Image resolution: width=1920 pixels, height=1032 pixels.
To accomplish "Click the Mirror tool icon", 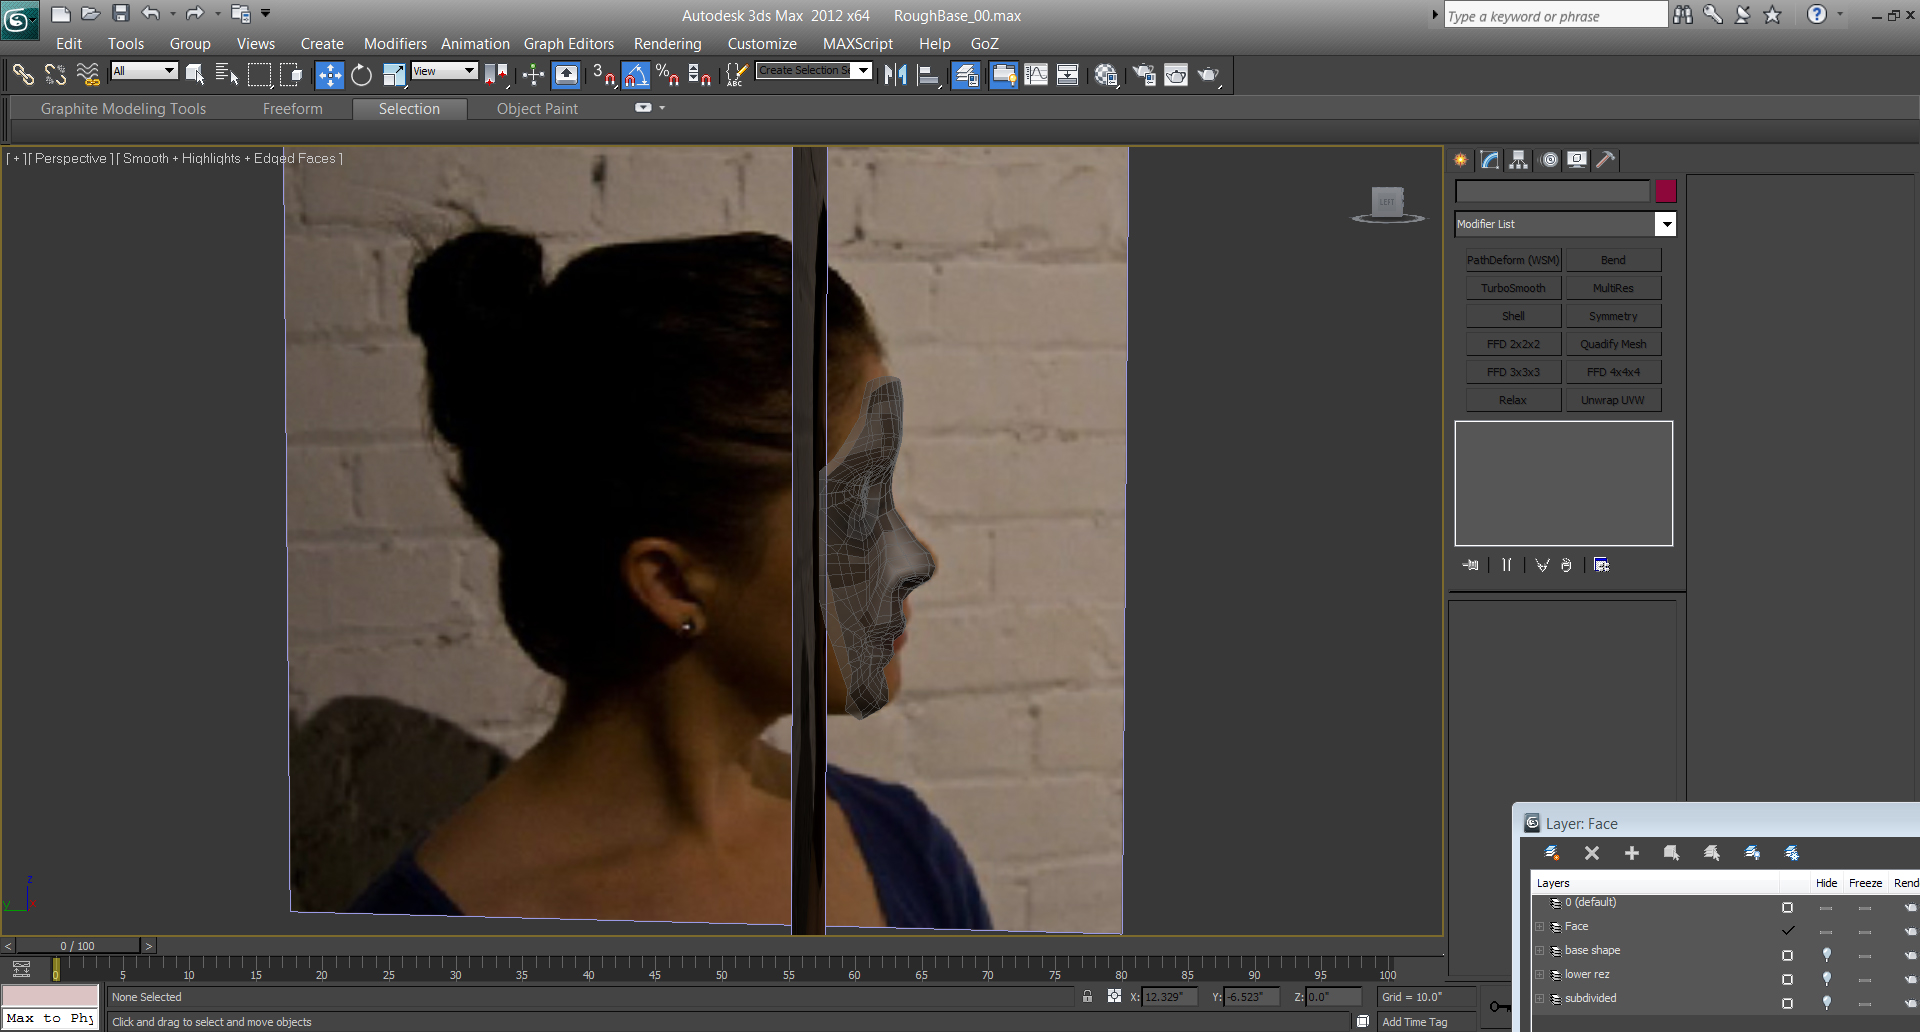I will point(896,75).
